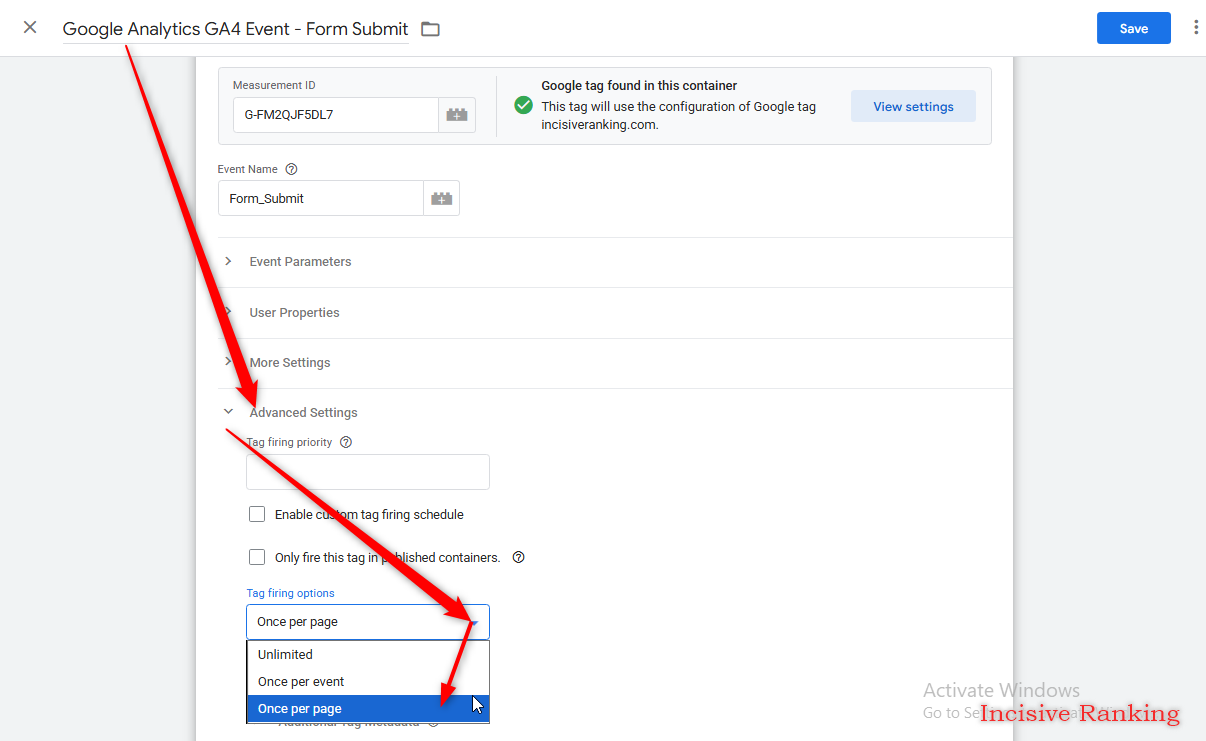Close the tag editor with X icon
Screen dimensions: 1206x741
(30, 28)
